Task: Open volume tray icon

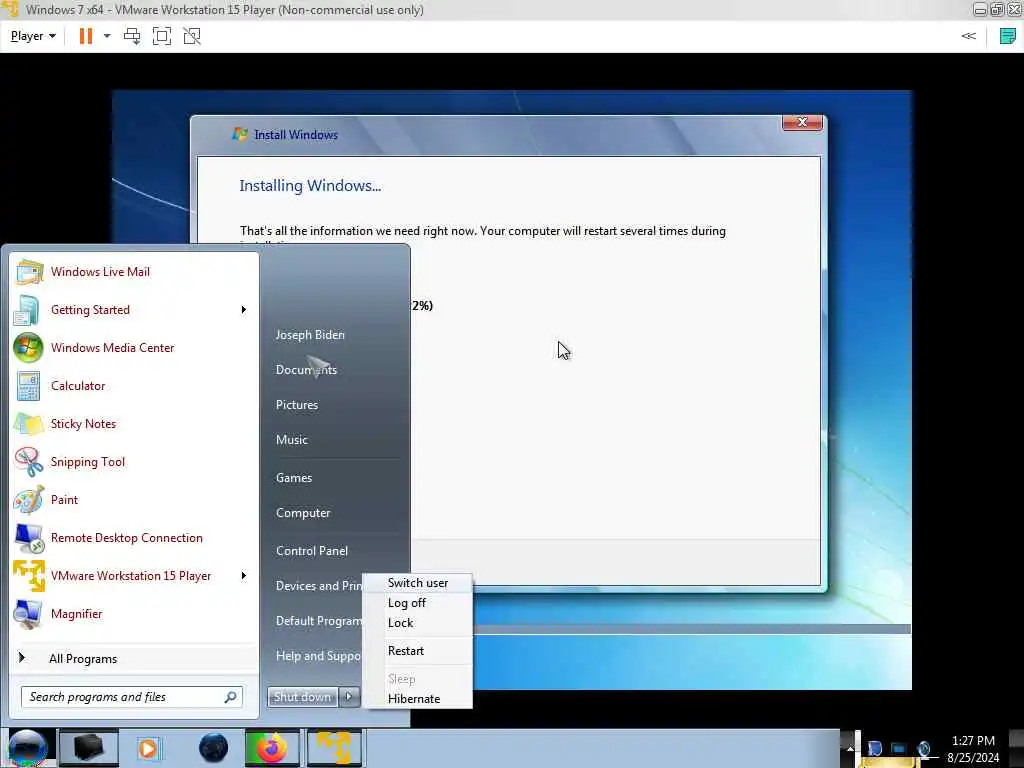Action: (x=924, y=748)
